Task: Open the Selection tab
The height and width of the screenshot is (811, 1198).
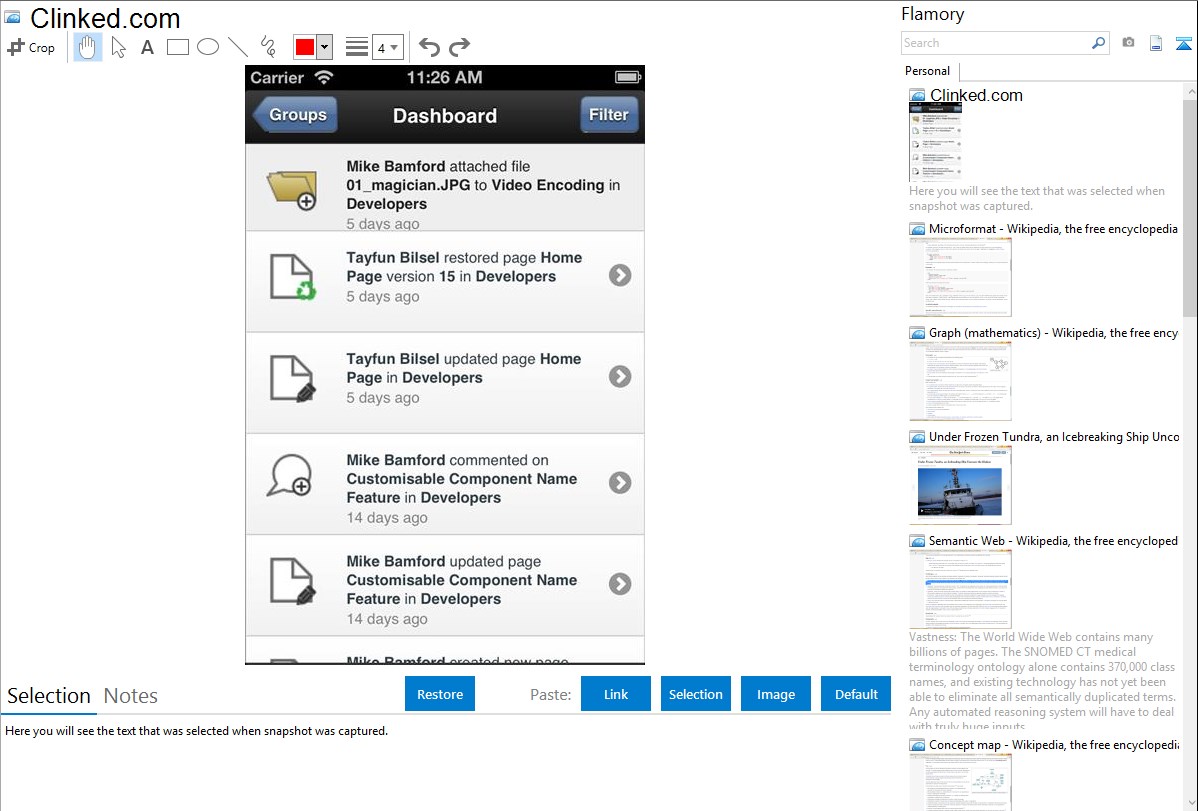Action: click(49, 696)
